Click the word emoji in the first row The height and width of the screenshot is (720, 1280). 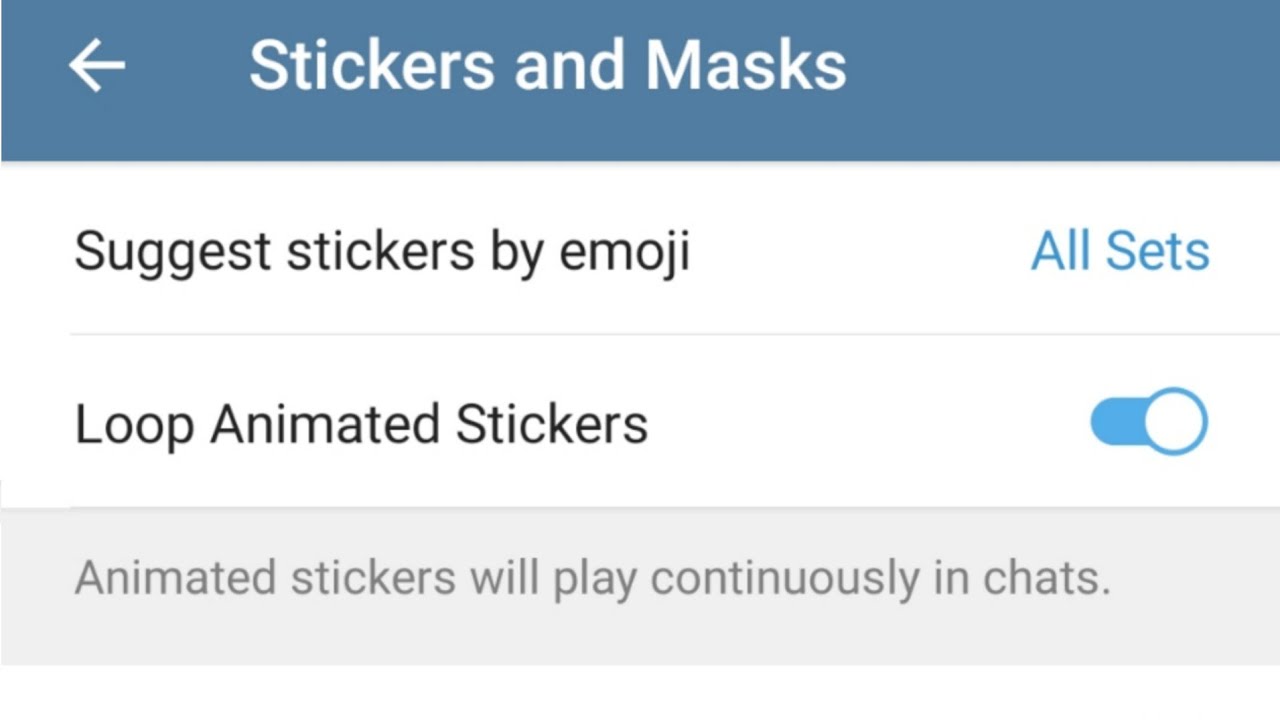pos(624,252)
